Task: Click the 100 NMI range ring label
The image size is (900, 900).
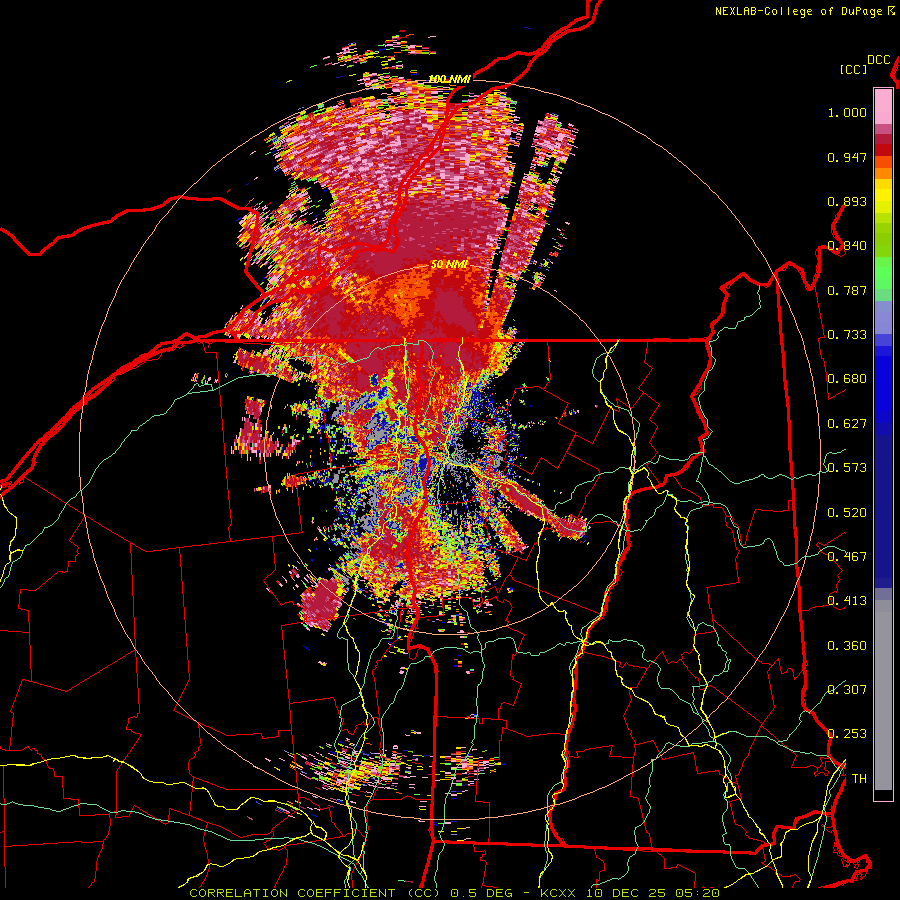Action: pyautogui.click(x=449, y=79)
